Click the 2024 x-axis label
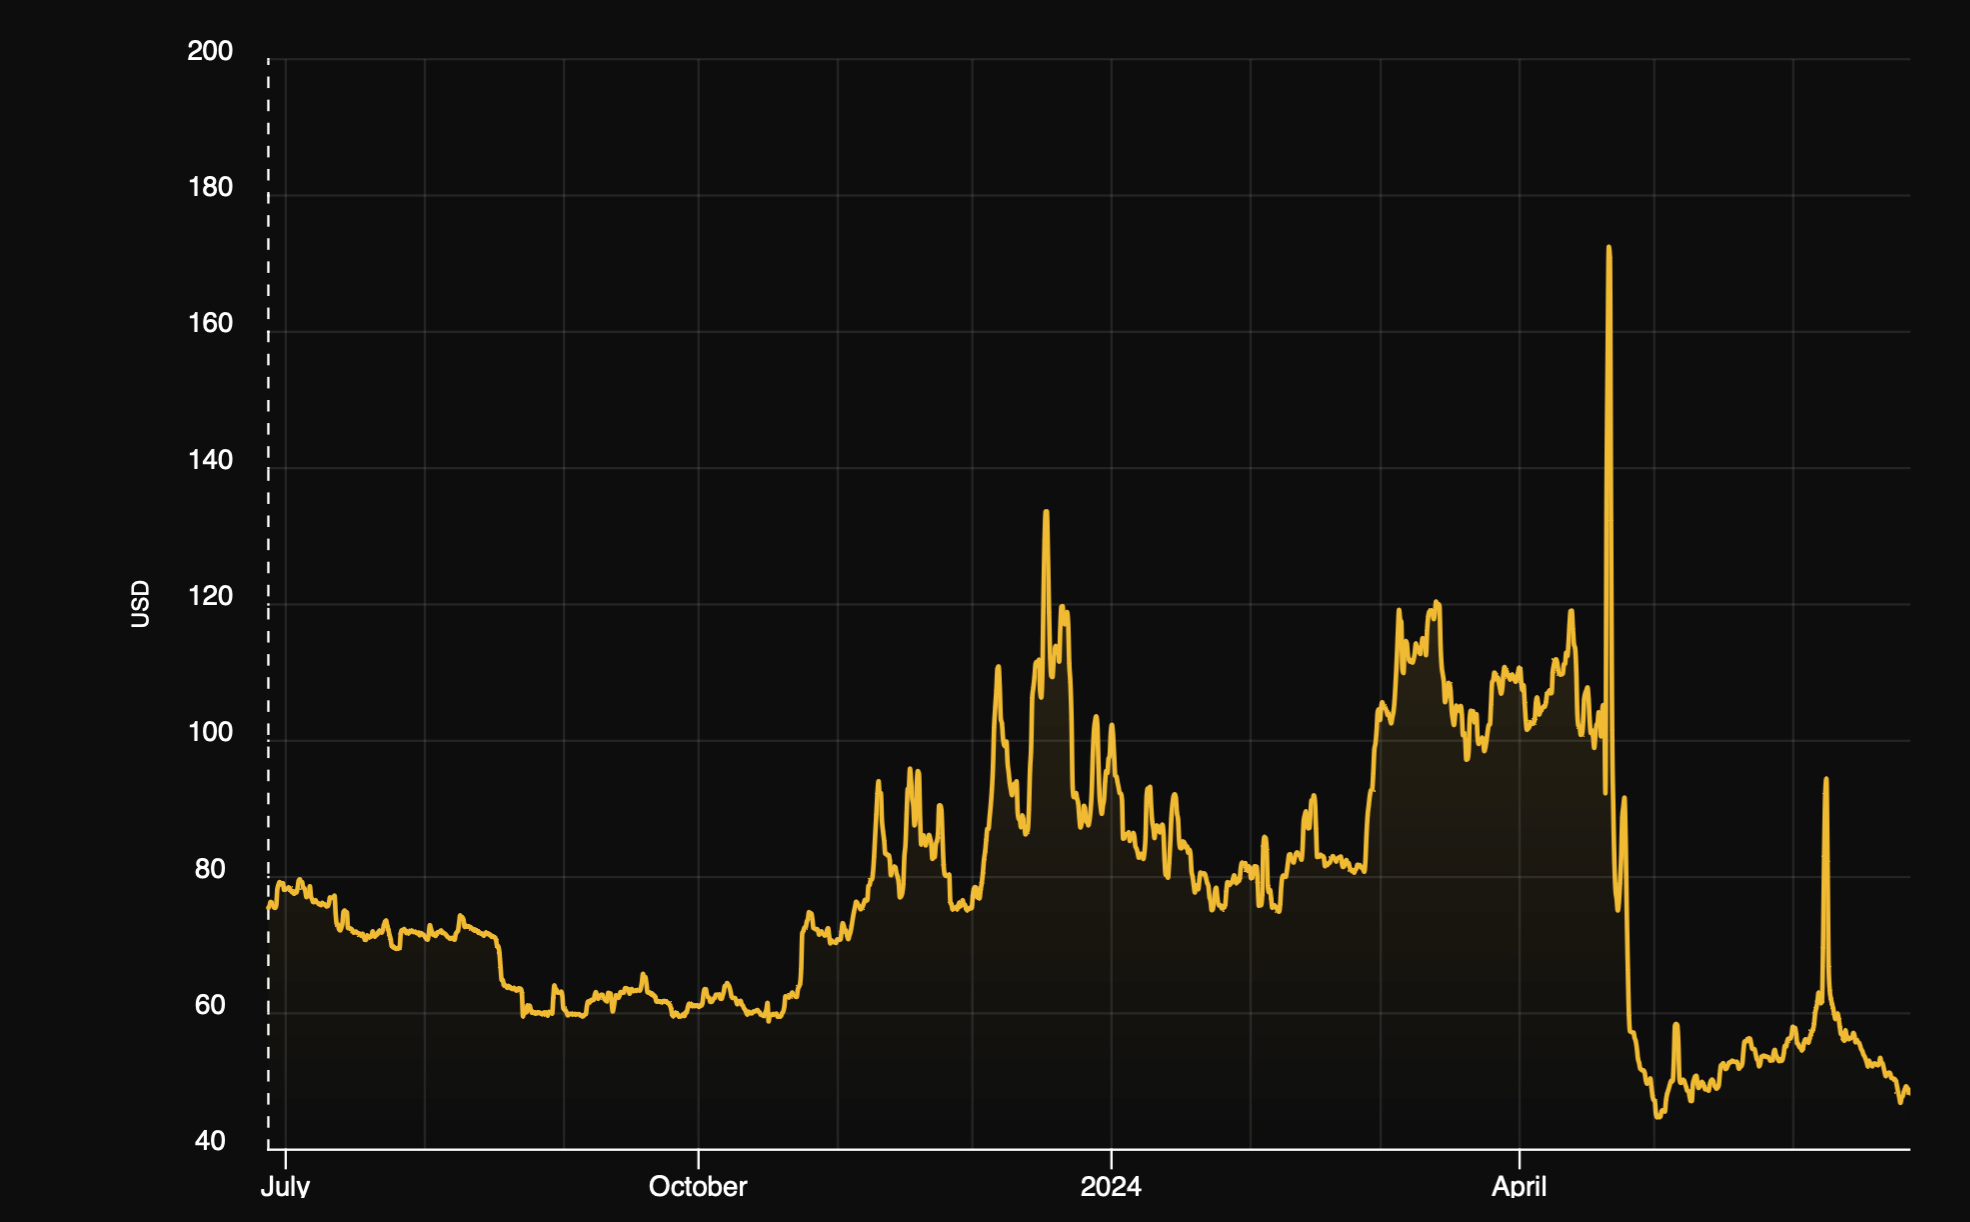Viewport: 1970px width, 1222px height. tap(1110, 1187)
